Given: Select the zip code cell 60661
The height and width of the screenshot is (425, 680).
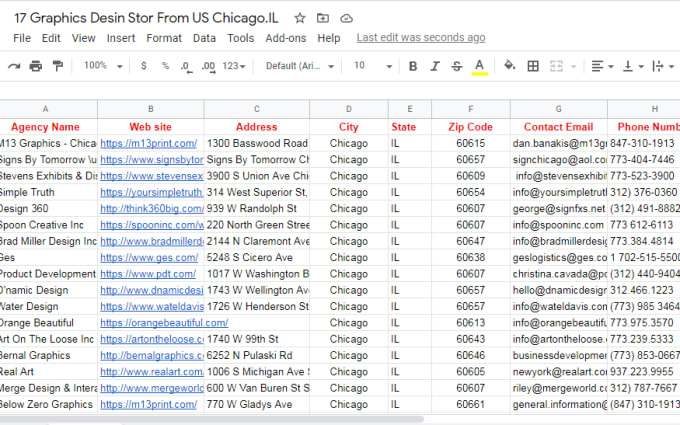Looking at the screenshot, I should pyautogui.click(x=471, y=405).
